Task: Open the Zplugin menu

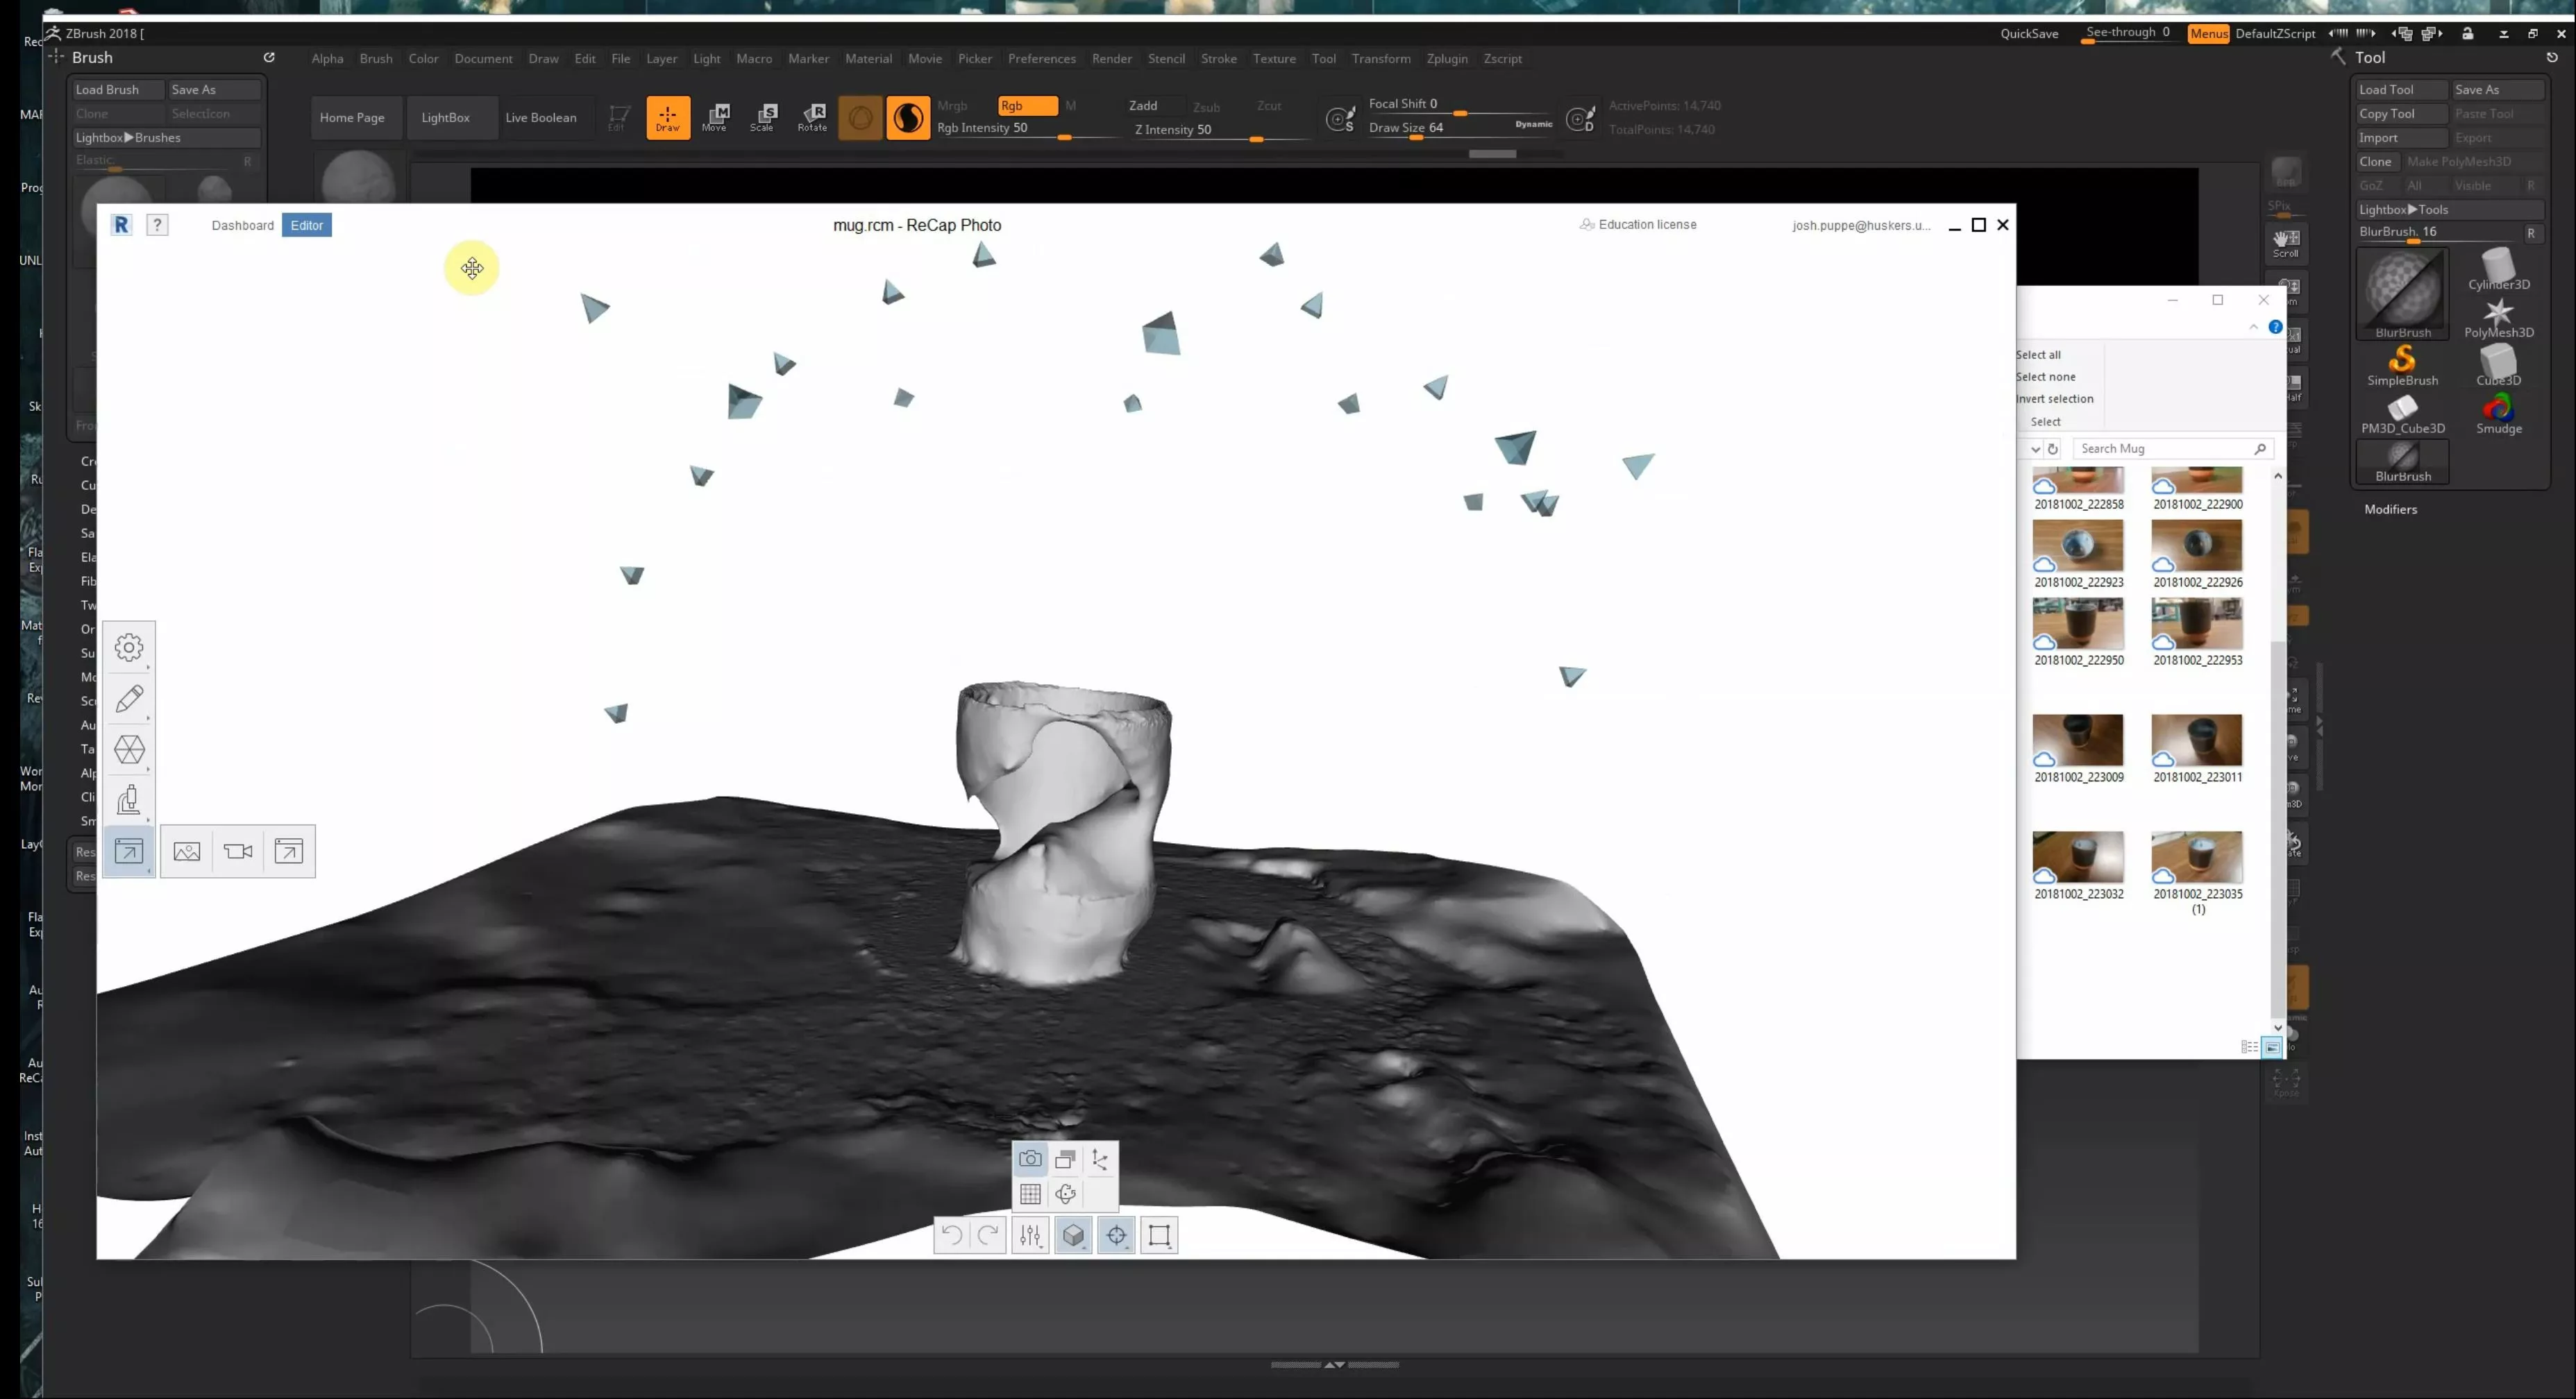Action: pos(1446,58)
